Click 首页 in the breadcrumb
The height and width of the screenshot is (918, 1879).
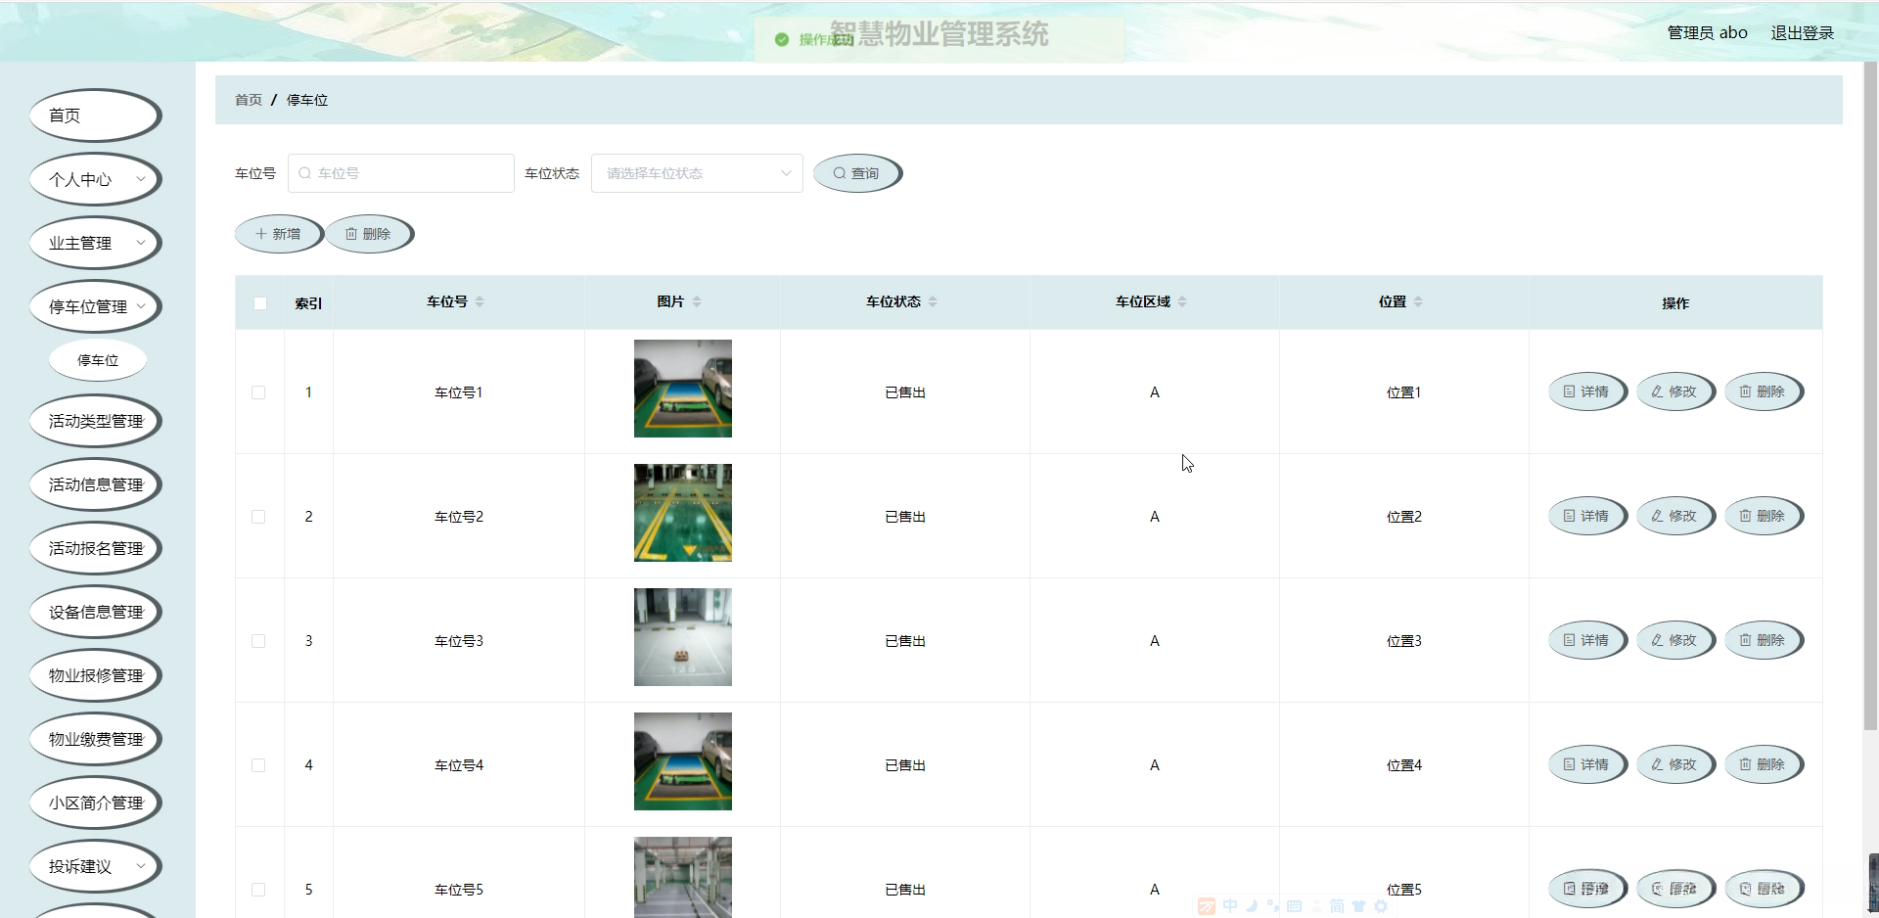[248, 100]
